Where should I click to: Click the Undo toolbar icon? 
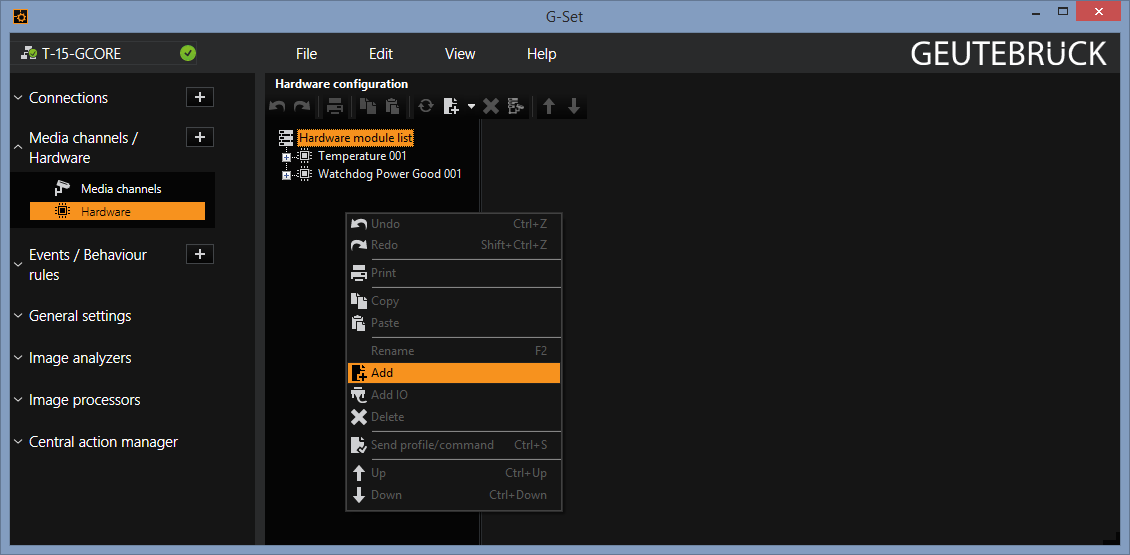[x=277, y=107]
